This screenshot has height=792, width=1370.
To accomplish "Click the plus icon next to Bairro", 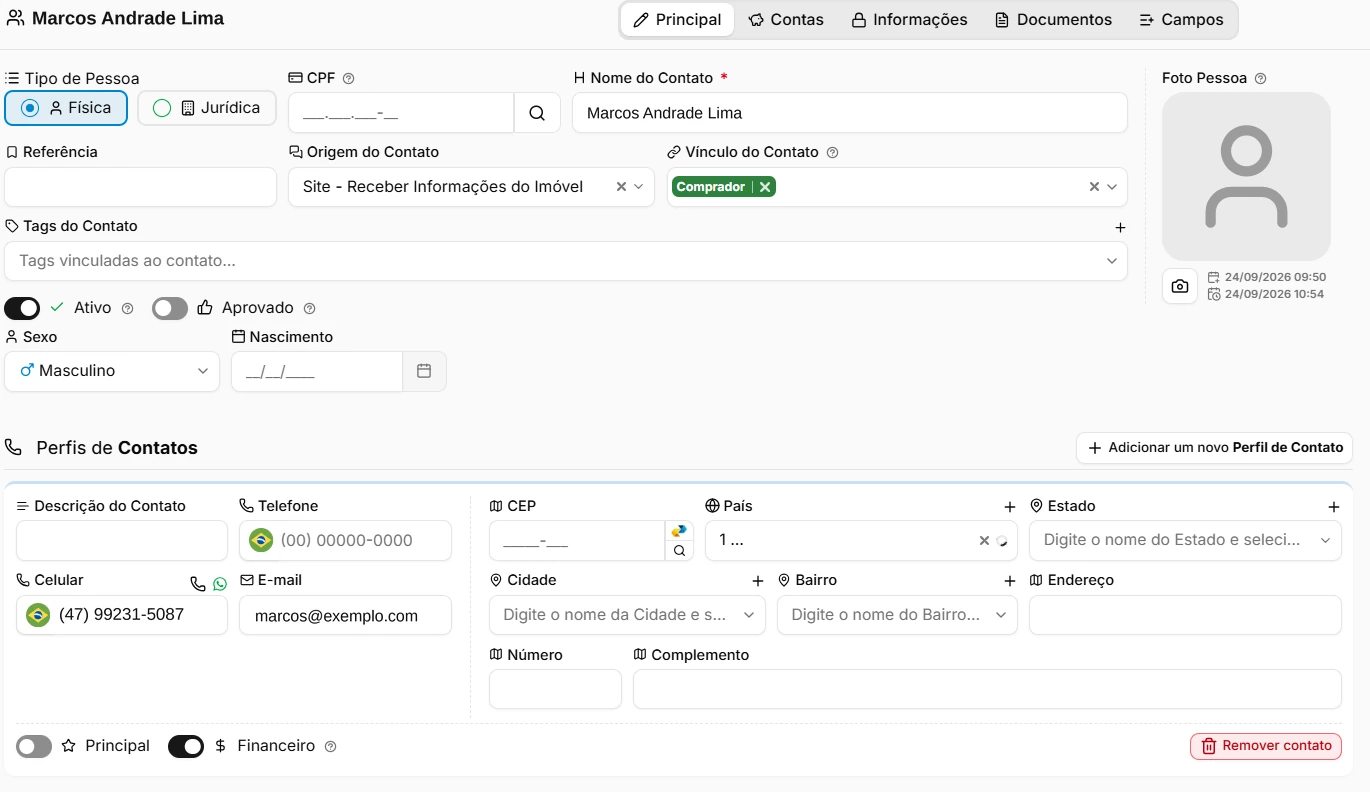I will 1010,581.
